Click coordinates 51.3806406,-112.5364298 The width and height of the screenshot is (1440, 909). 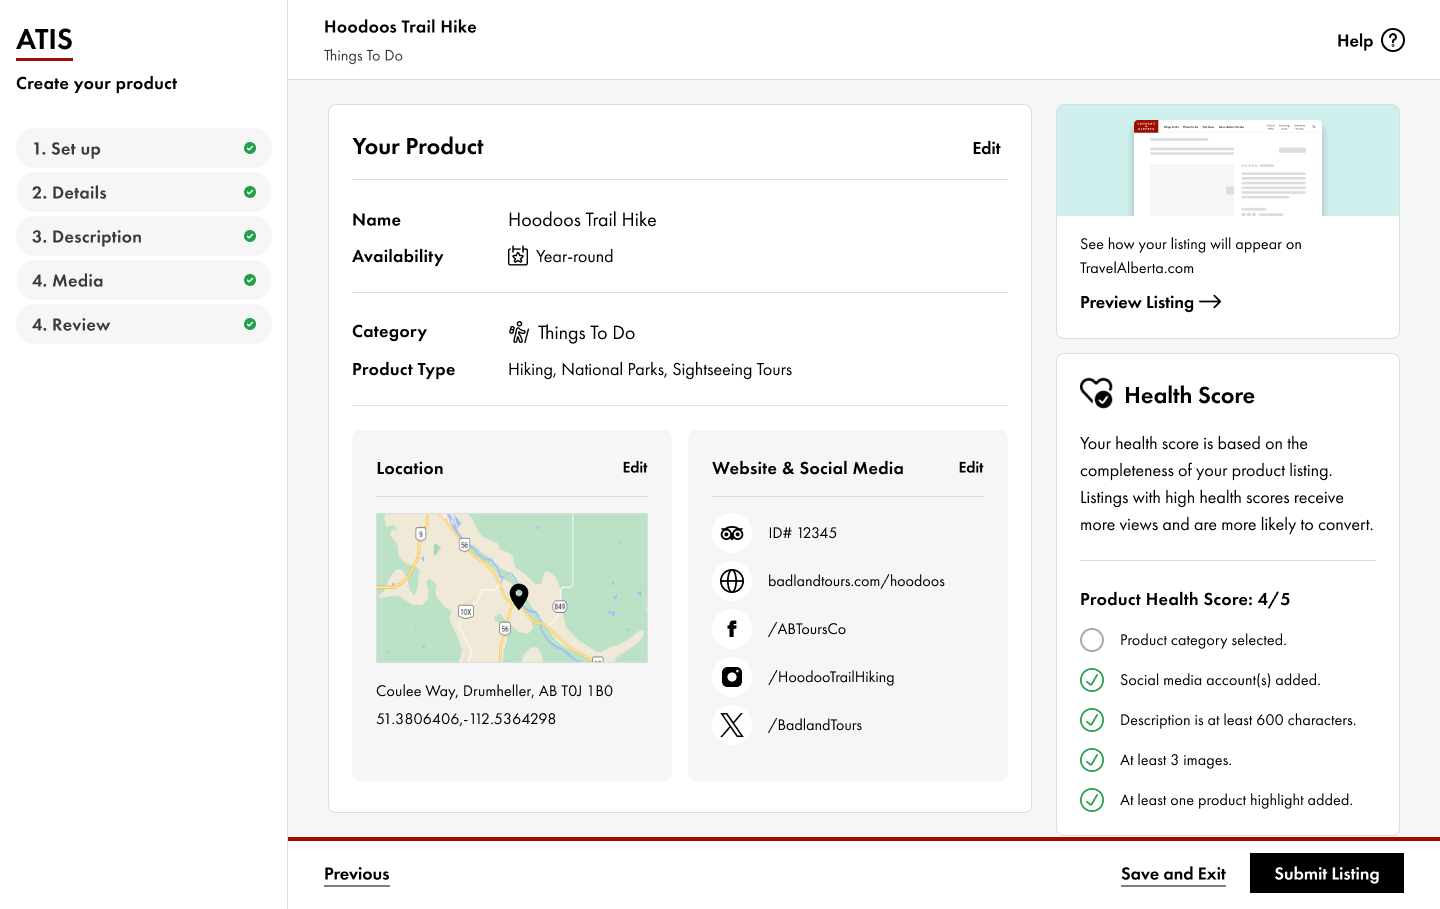coord(466,719)
